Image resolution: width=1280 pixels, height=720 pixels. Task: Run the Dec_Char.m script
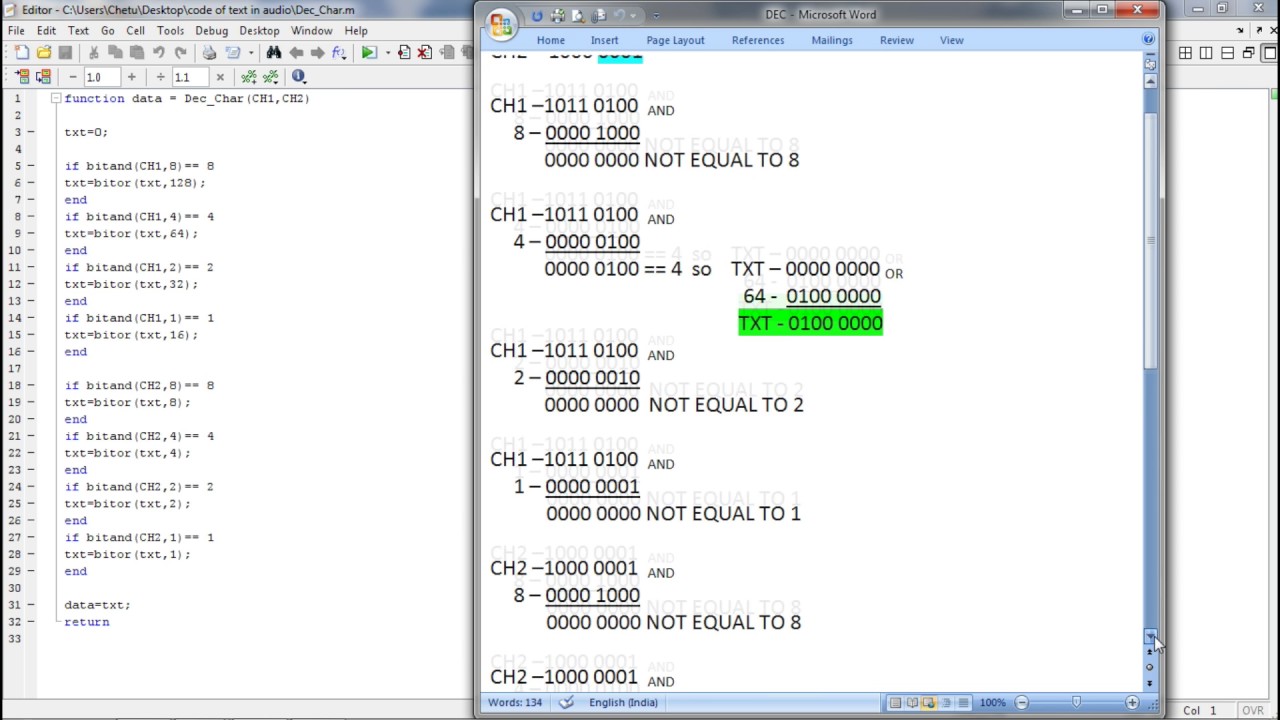click(x=369, y=53)
